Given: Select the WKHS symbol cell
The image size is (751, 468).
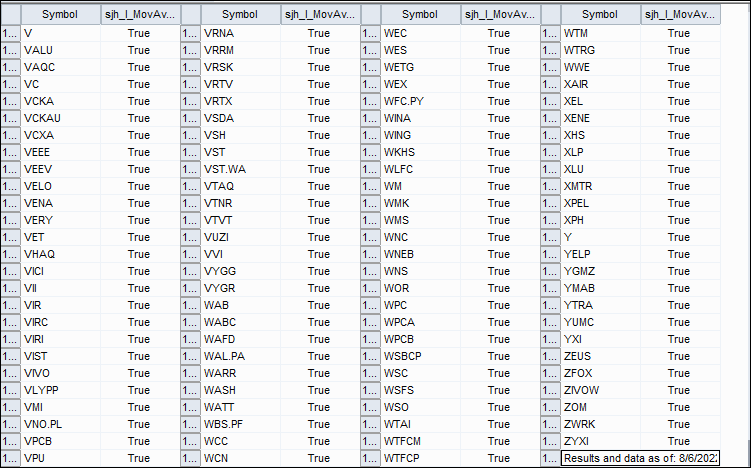Looking at the screenshot, I should pos(421,152).
